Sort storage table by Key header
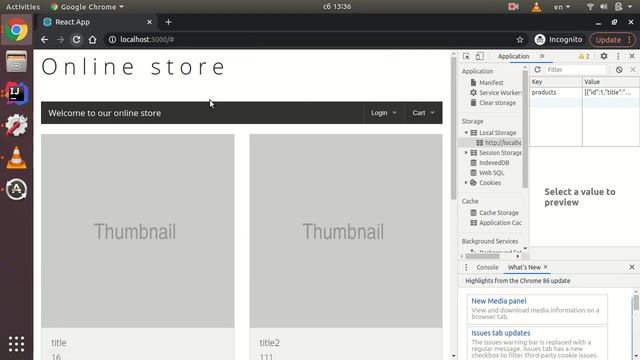The width and height of the screenshot is (640, 360). [x=556, y=82]
